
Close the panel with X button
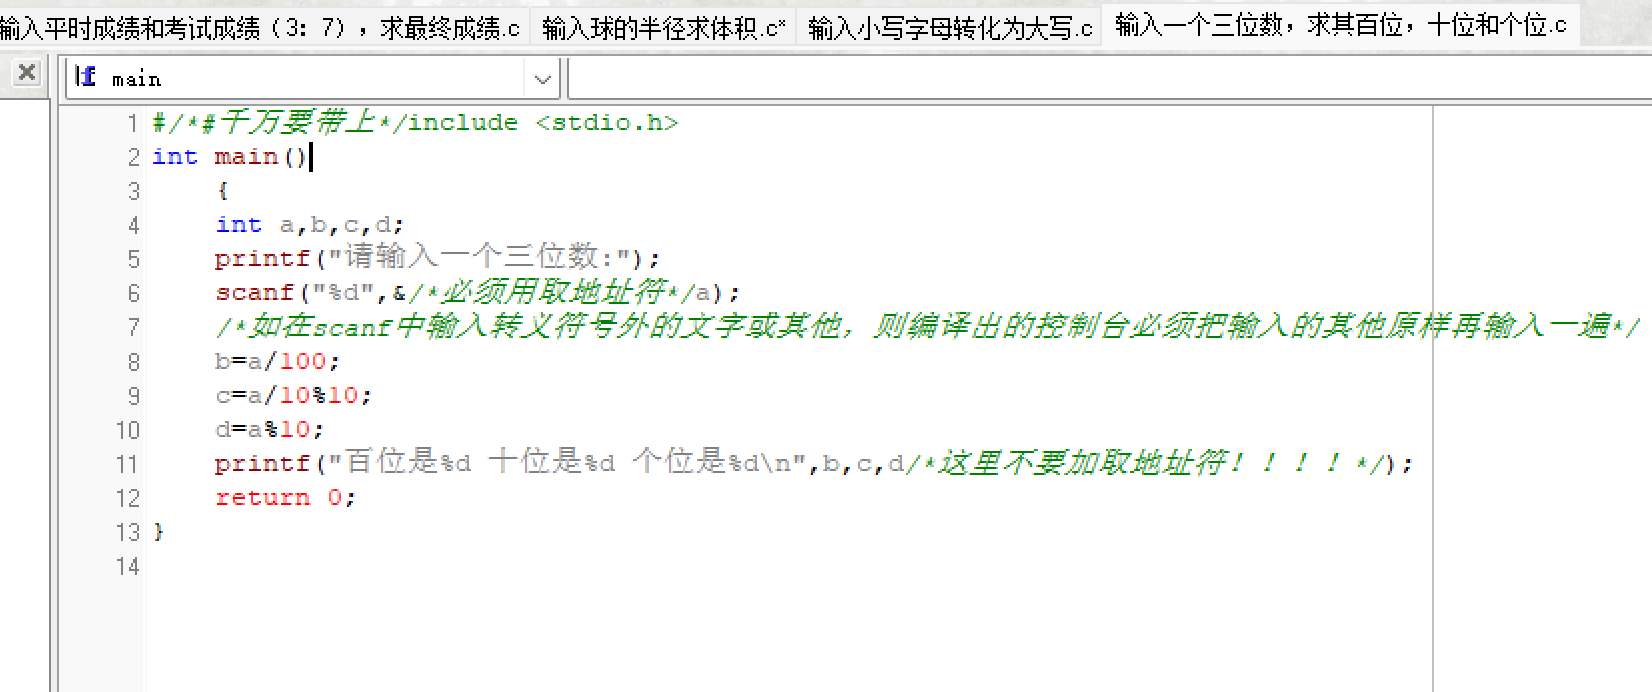coord(27,72)
